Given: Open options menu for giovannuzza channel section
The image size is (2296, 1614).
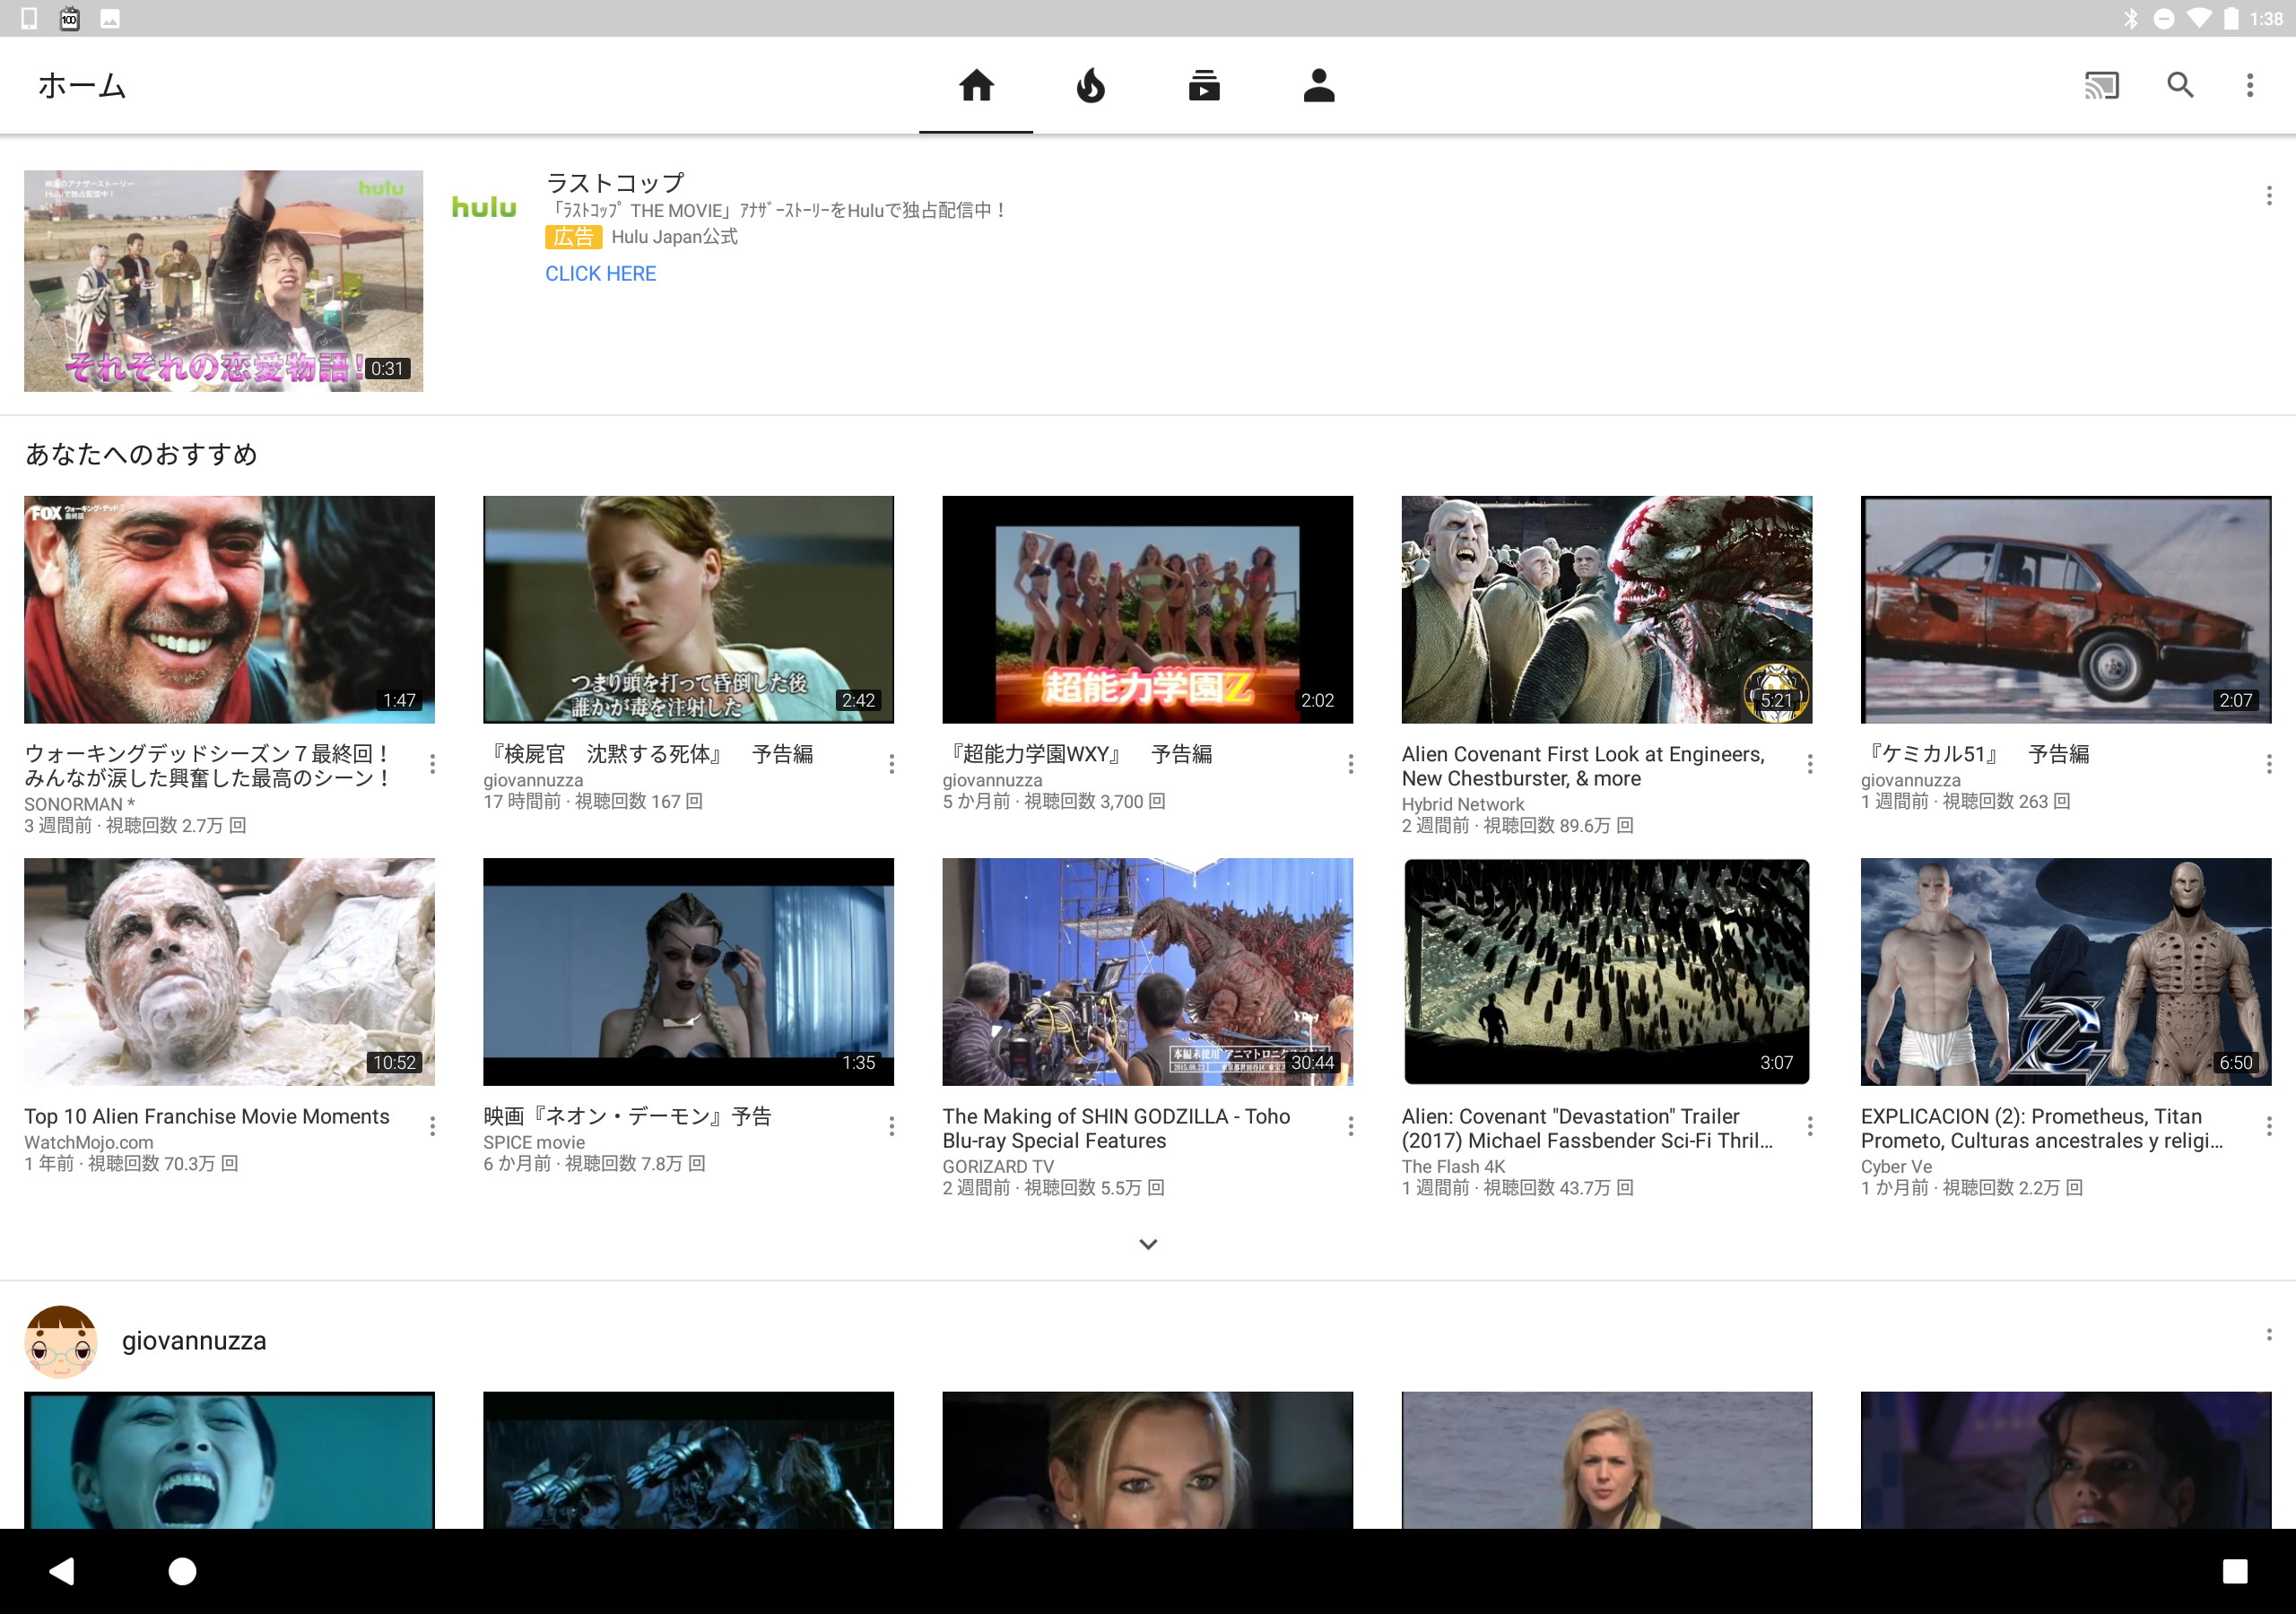Looking at the screenshot, I should coord(2268,1335).
